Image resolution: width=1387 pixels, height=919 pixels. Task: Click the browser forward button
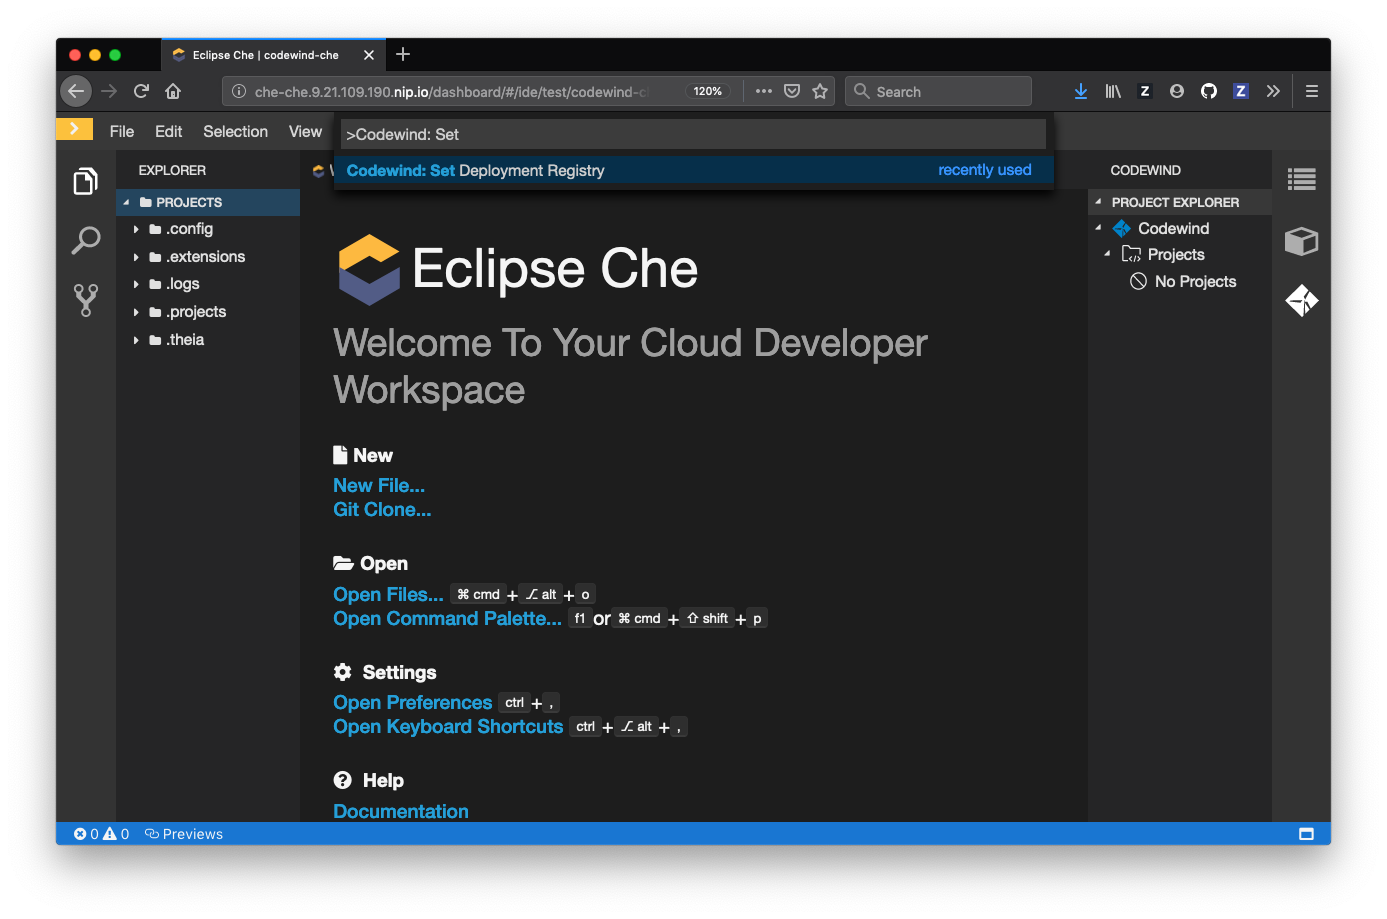pyautogui.click(x=109, y=91)
